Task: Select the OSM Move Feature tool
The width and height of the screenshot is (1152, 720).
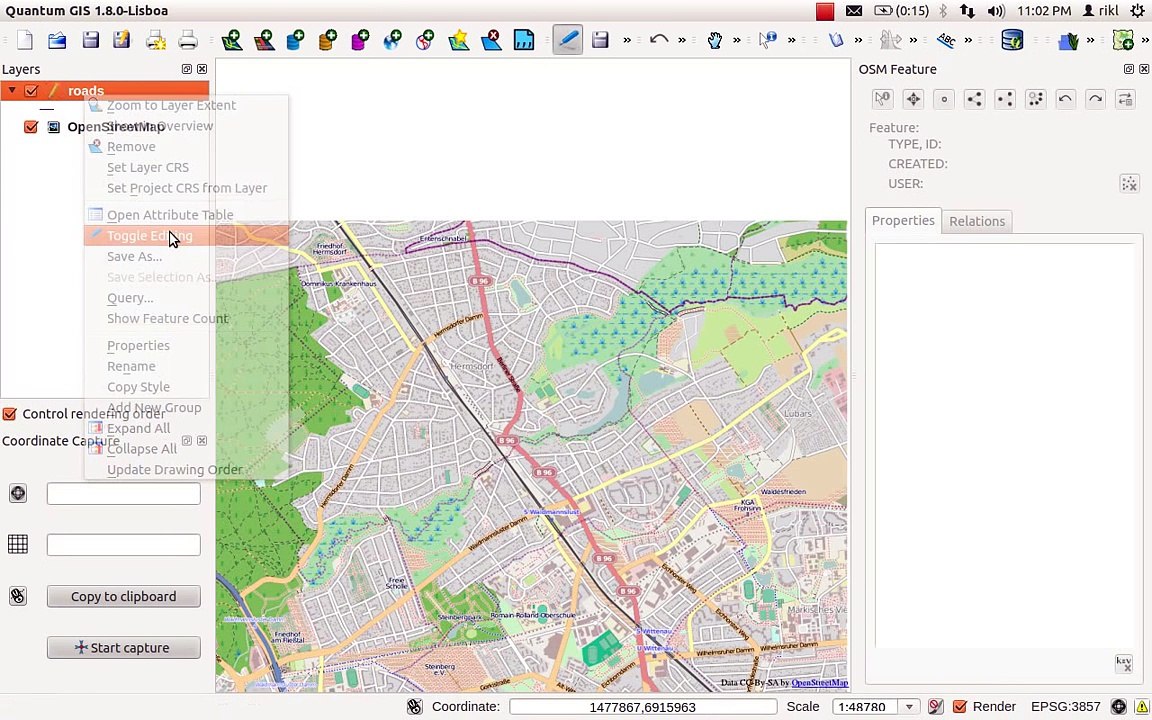Action: click(912, 98)
